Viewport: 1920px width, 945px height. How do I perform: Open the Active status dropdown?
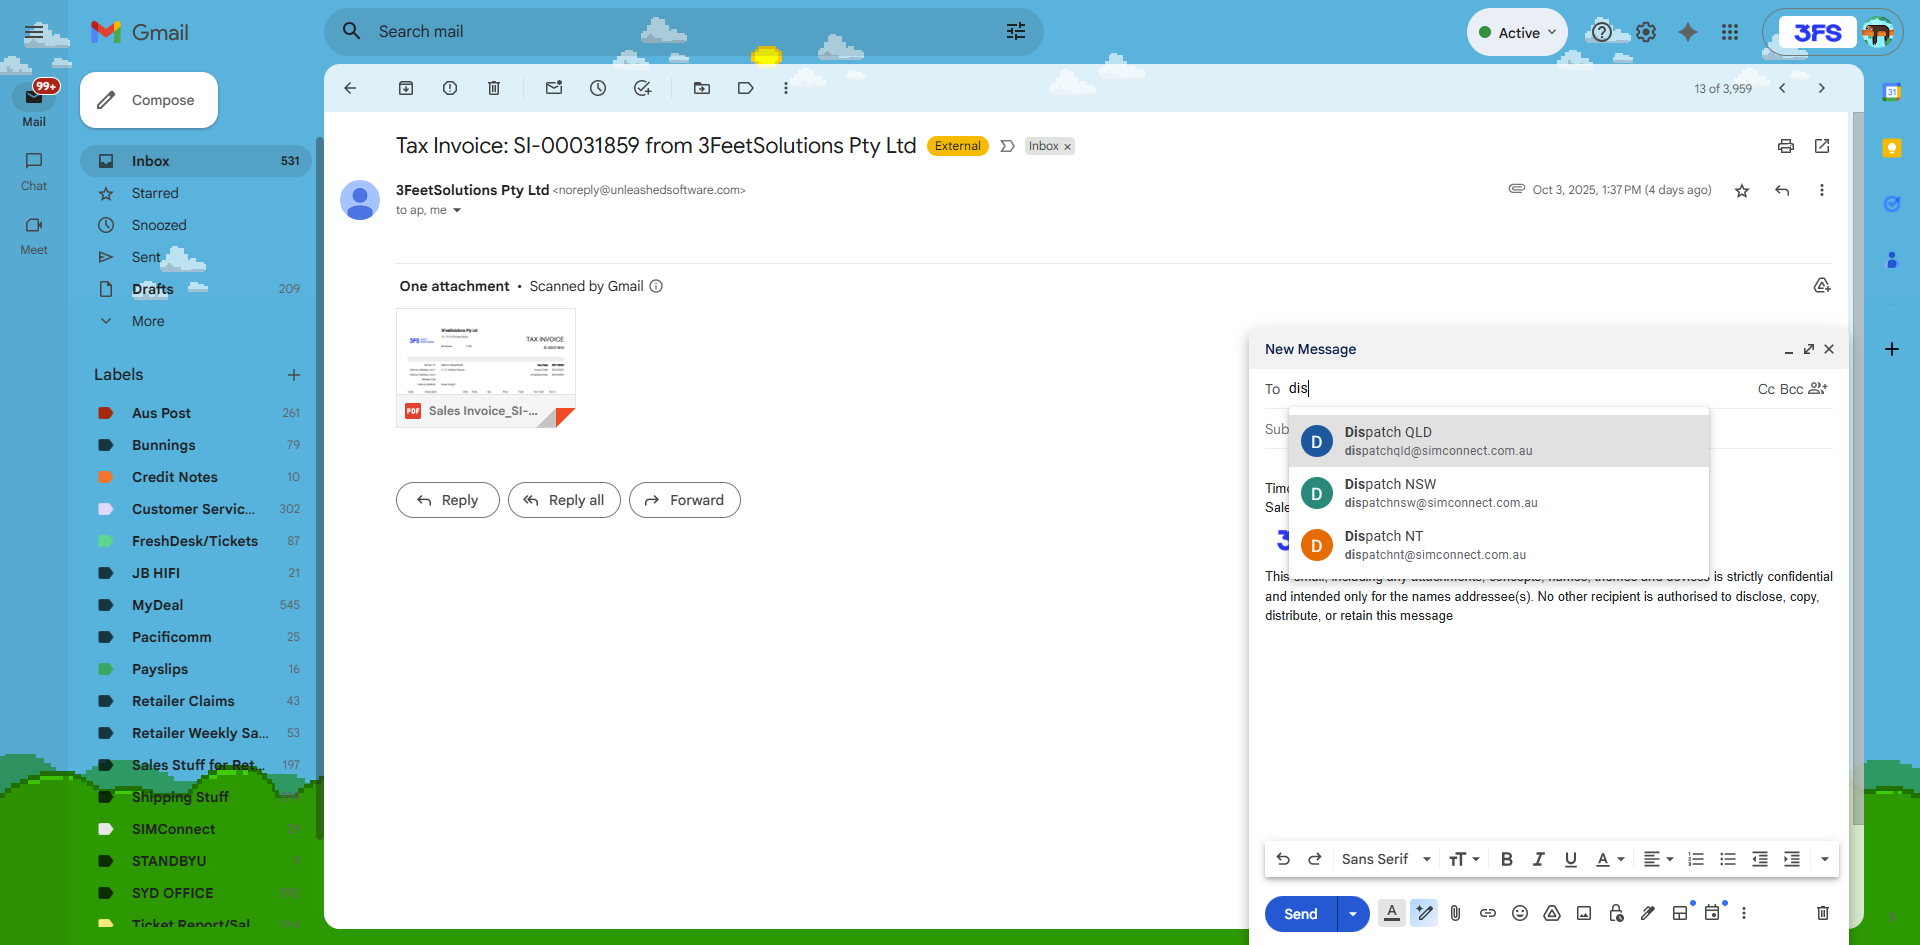1516,32
